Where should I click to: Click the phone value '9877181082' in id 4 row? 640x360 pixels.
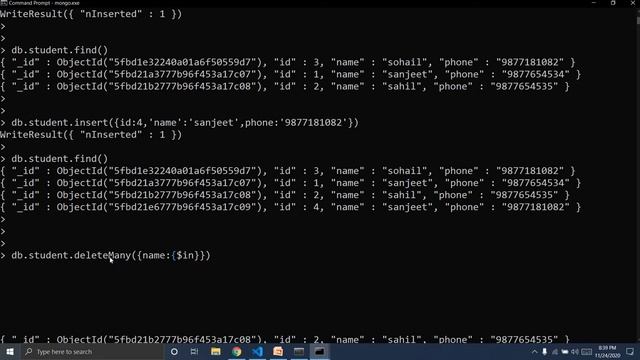point(535,207)
